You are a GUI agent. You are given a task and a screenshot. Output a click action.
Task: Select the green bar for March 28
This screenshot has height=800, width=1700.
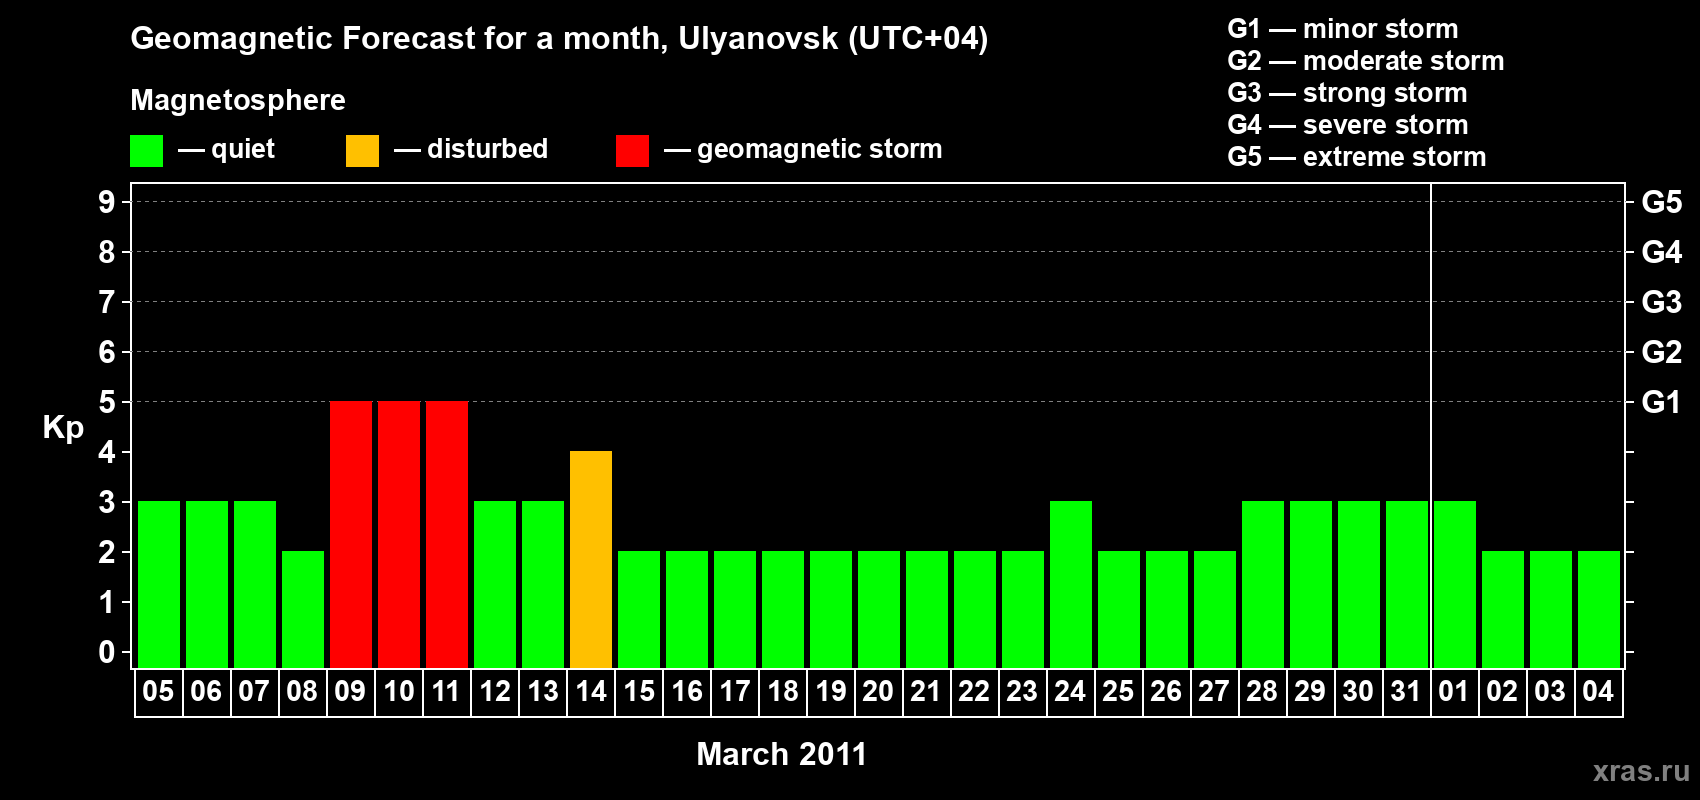[1263, 585]
